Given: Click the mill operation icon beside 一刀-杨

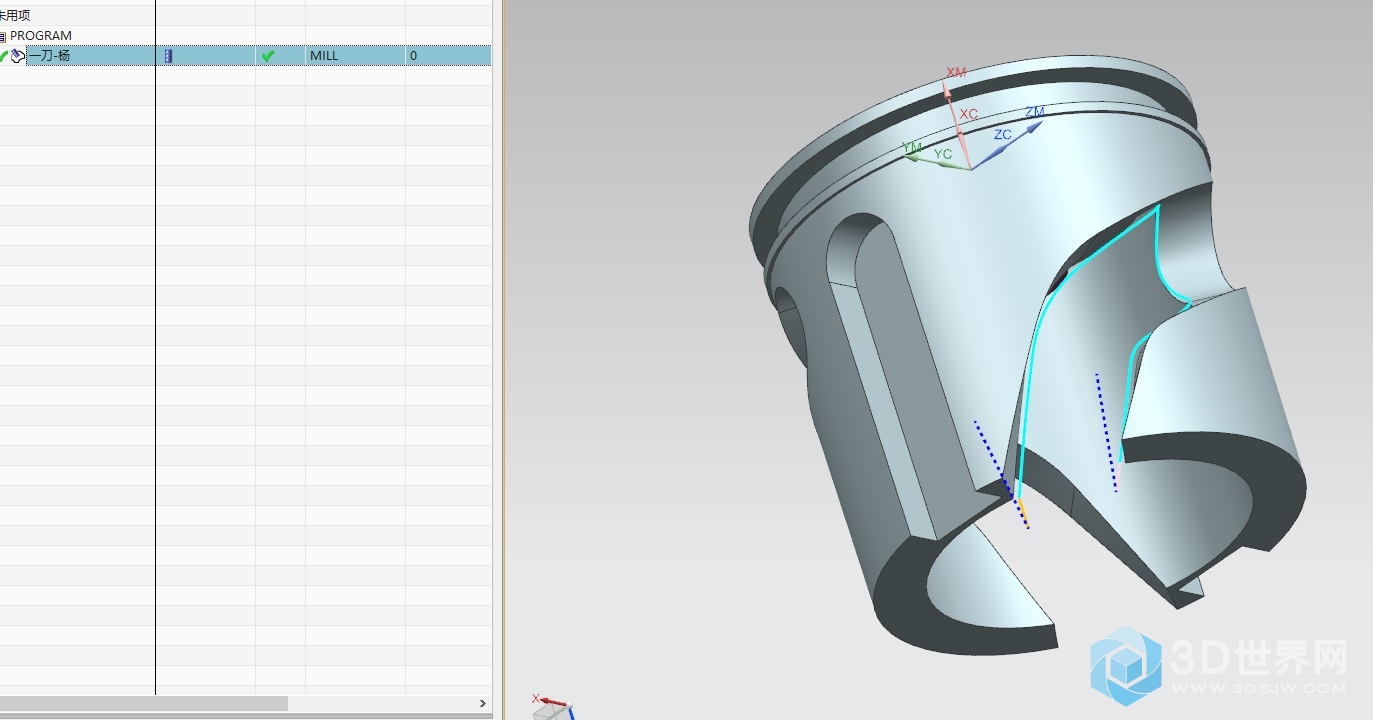Looking at the screenshot, I should pyautogui.click(x=18, y=56).
